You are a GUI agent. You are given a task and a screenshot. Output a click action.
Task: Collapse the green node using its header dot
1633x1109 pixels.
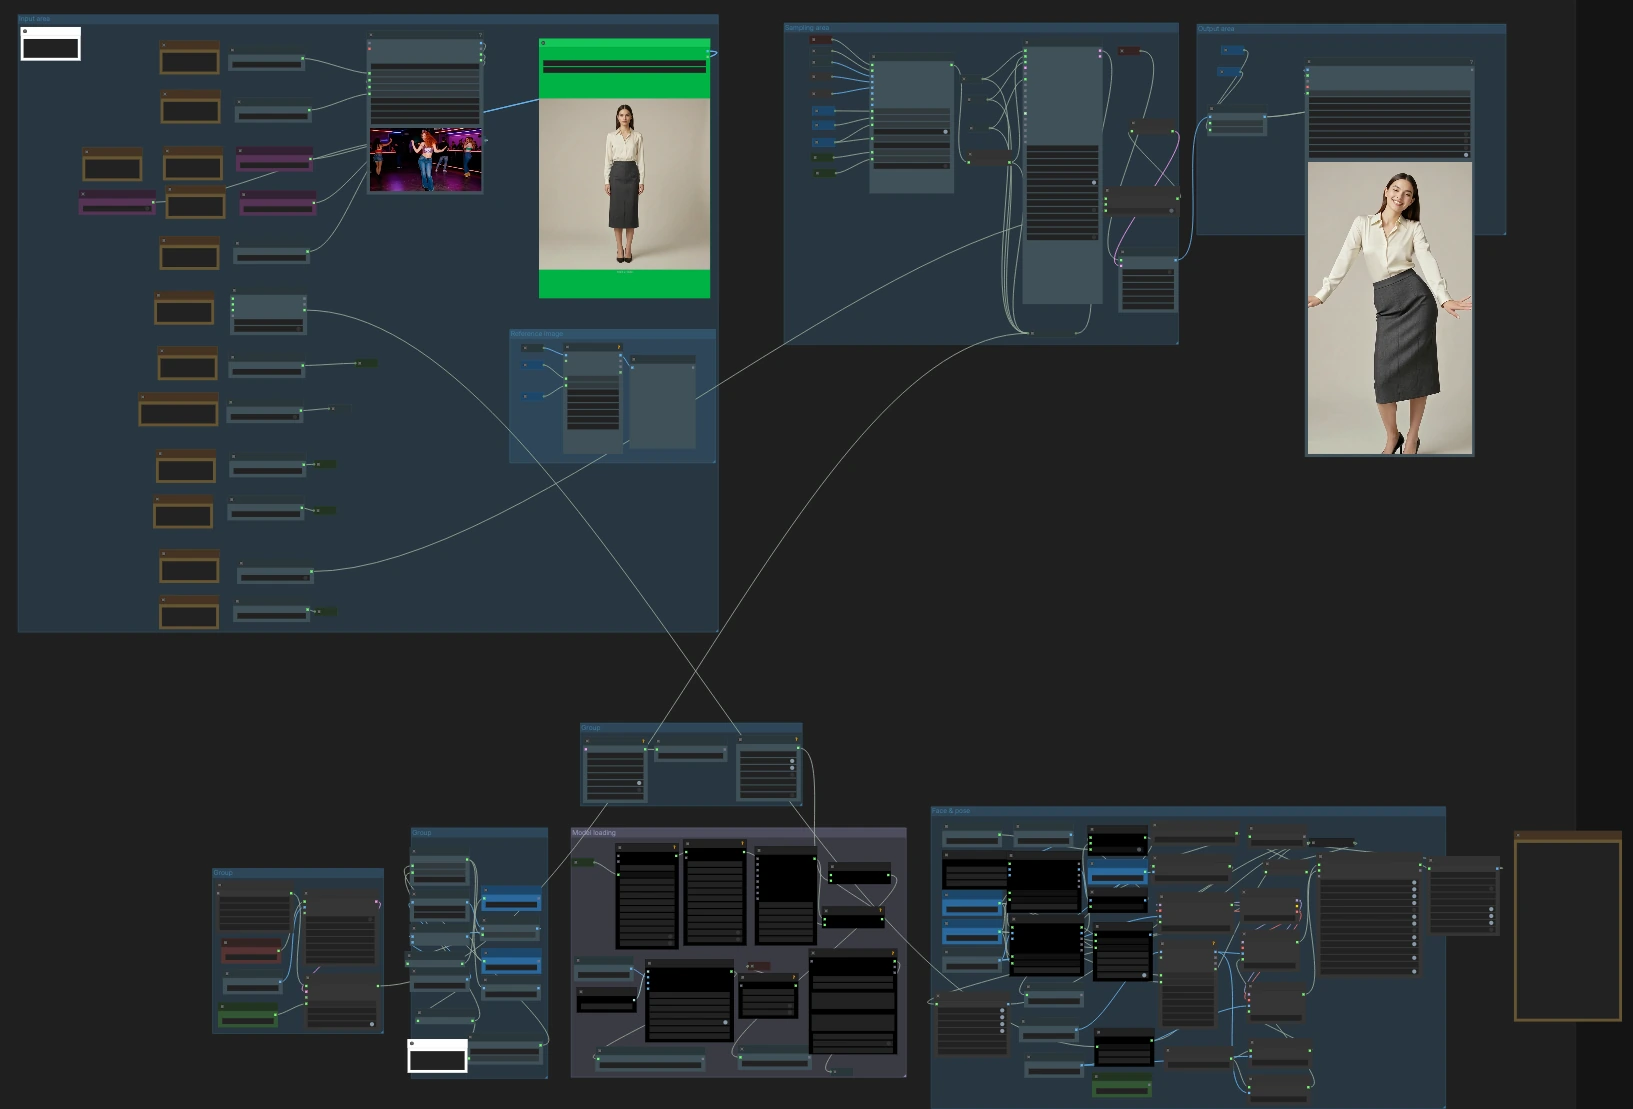click(x=544, y=43)
